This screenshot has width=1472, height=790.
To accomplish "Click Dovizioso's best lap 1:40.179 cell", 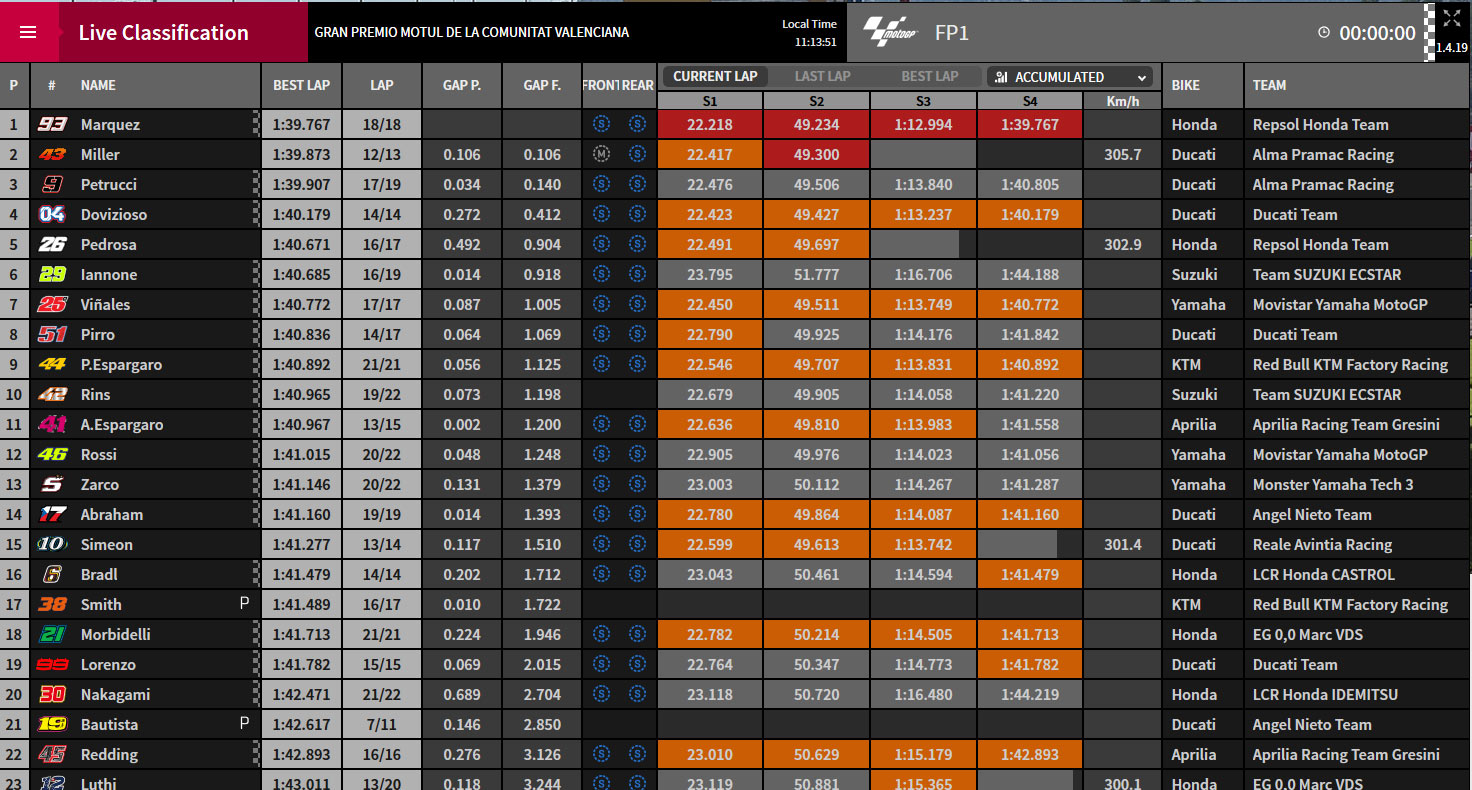I will (301, 214).
